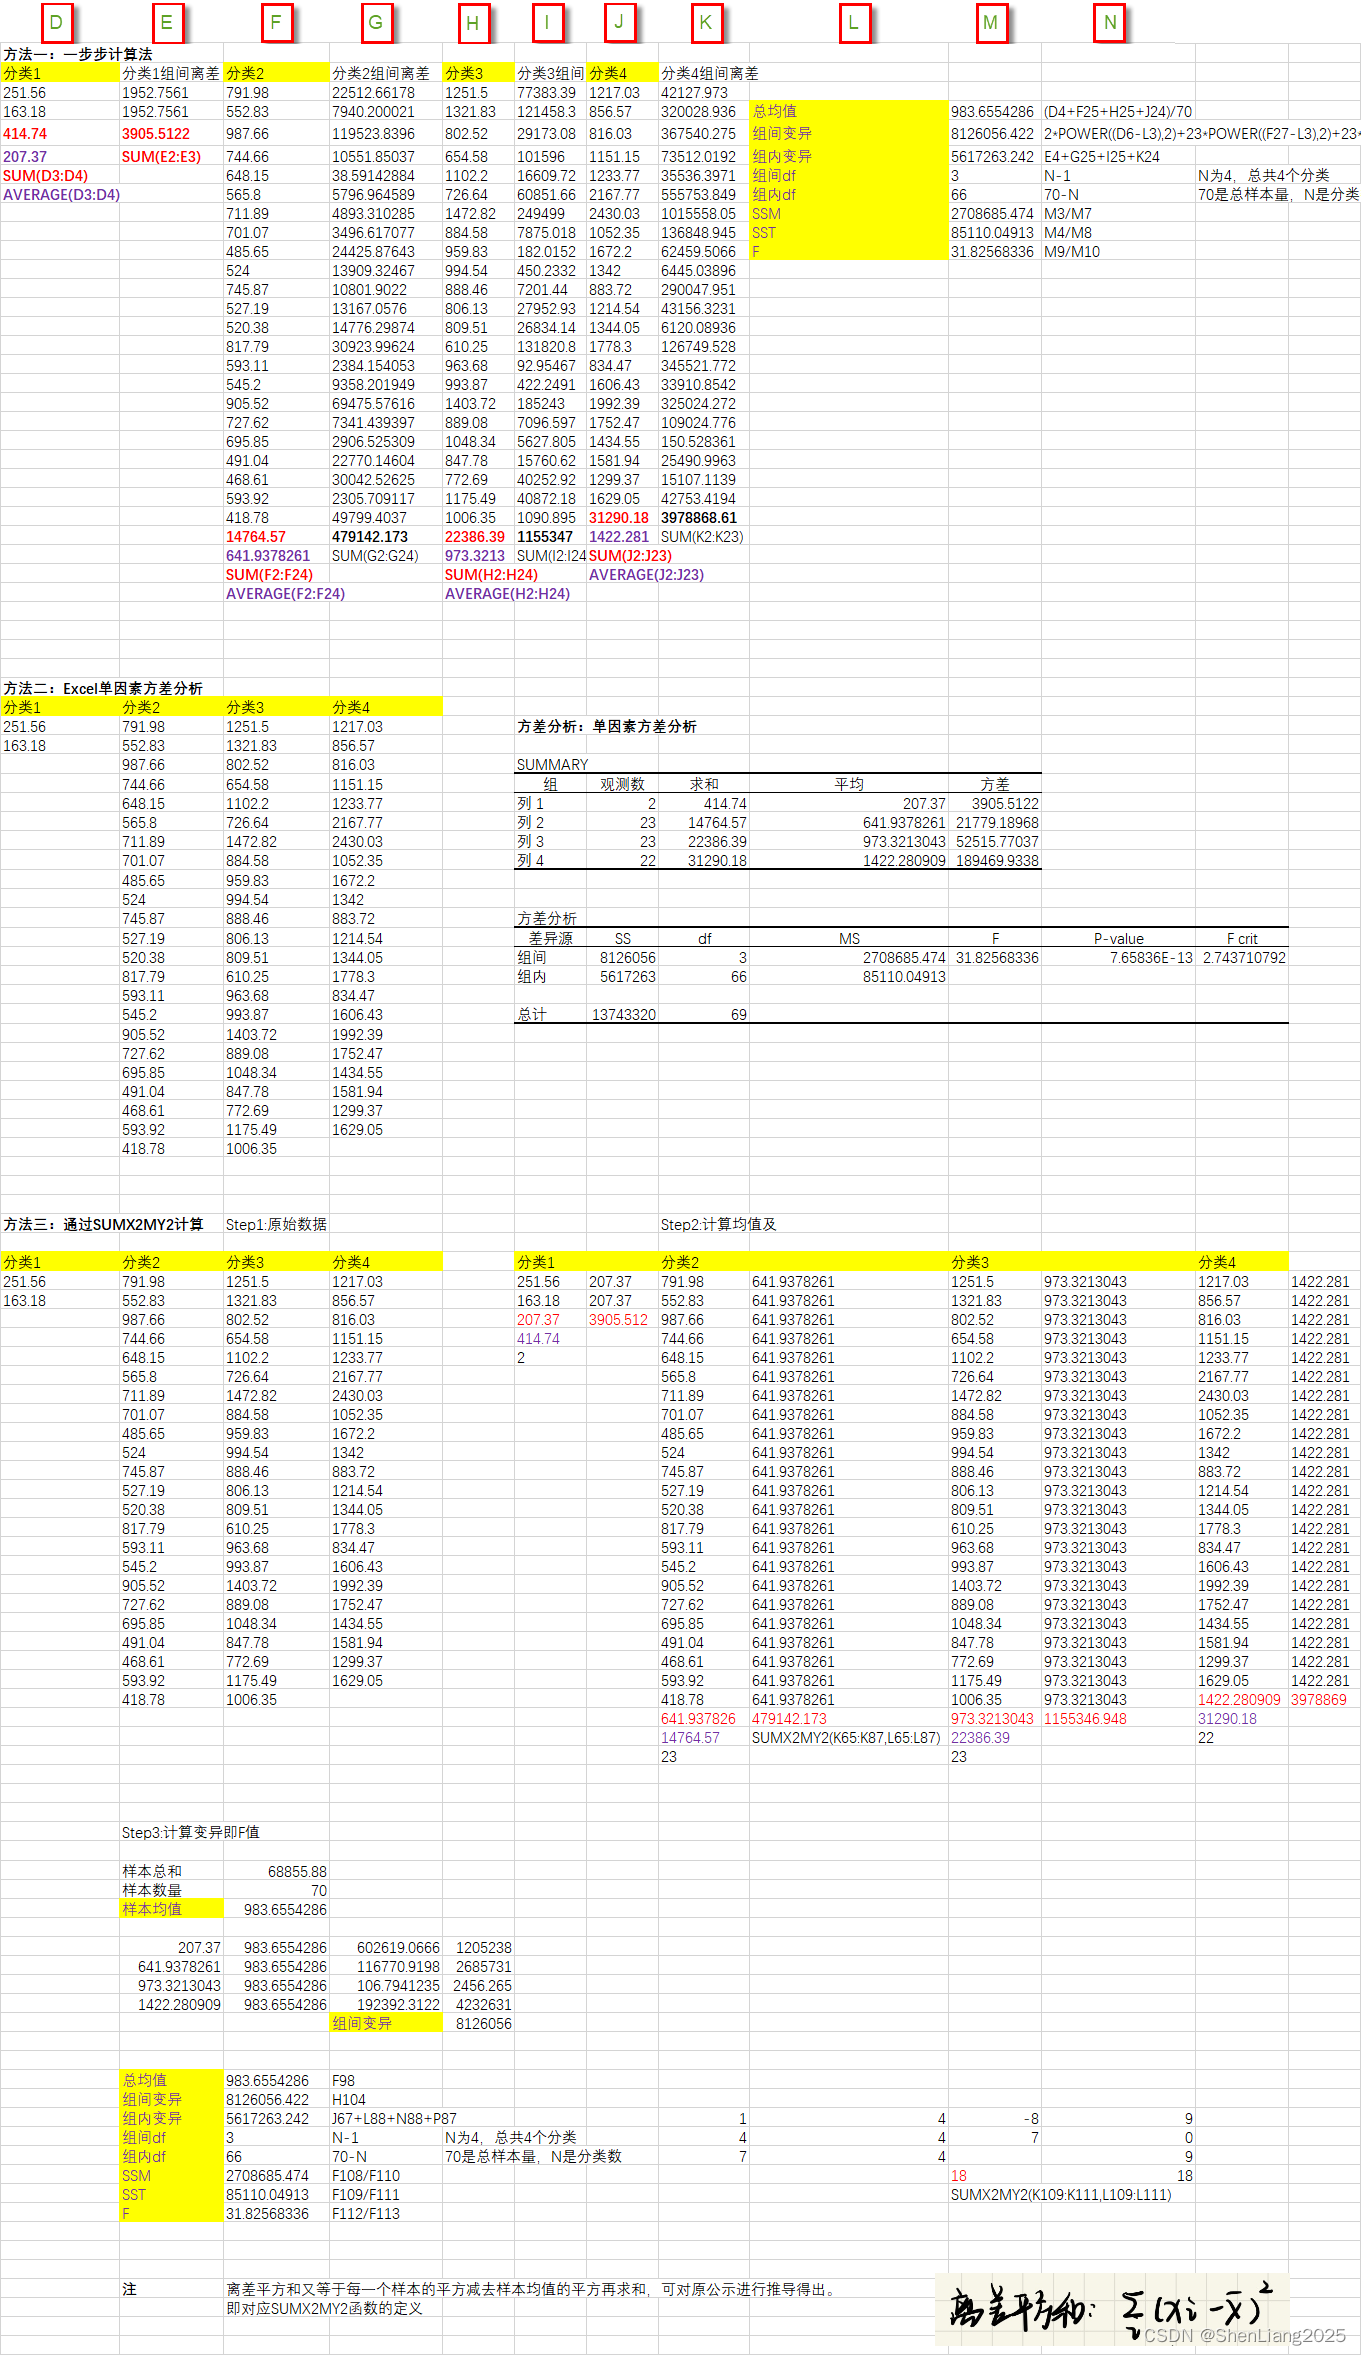The width and height of the screenshot is (1361, 2355).
Task: Click the red value 1155346.948
Action: [x=1085, y=1718]
